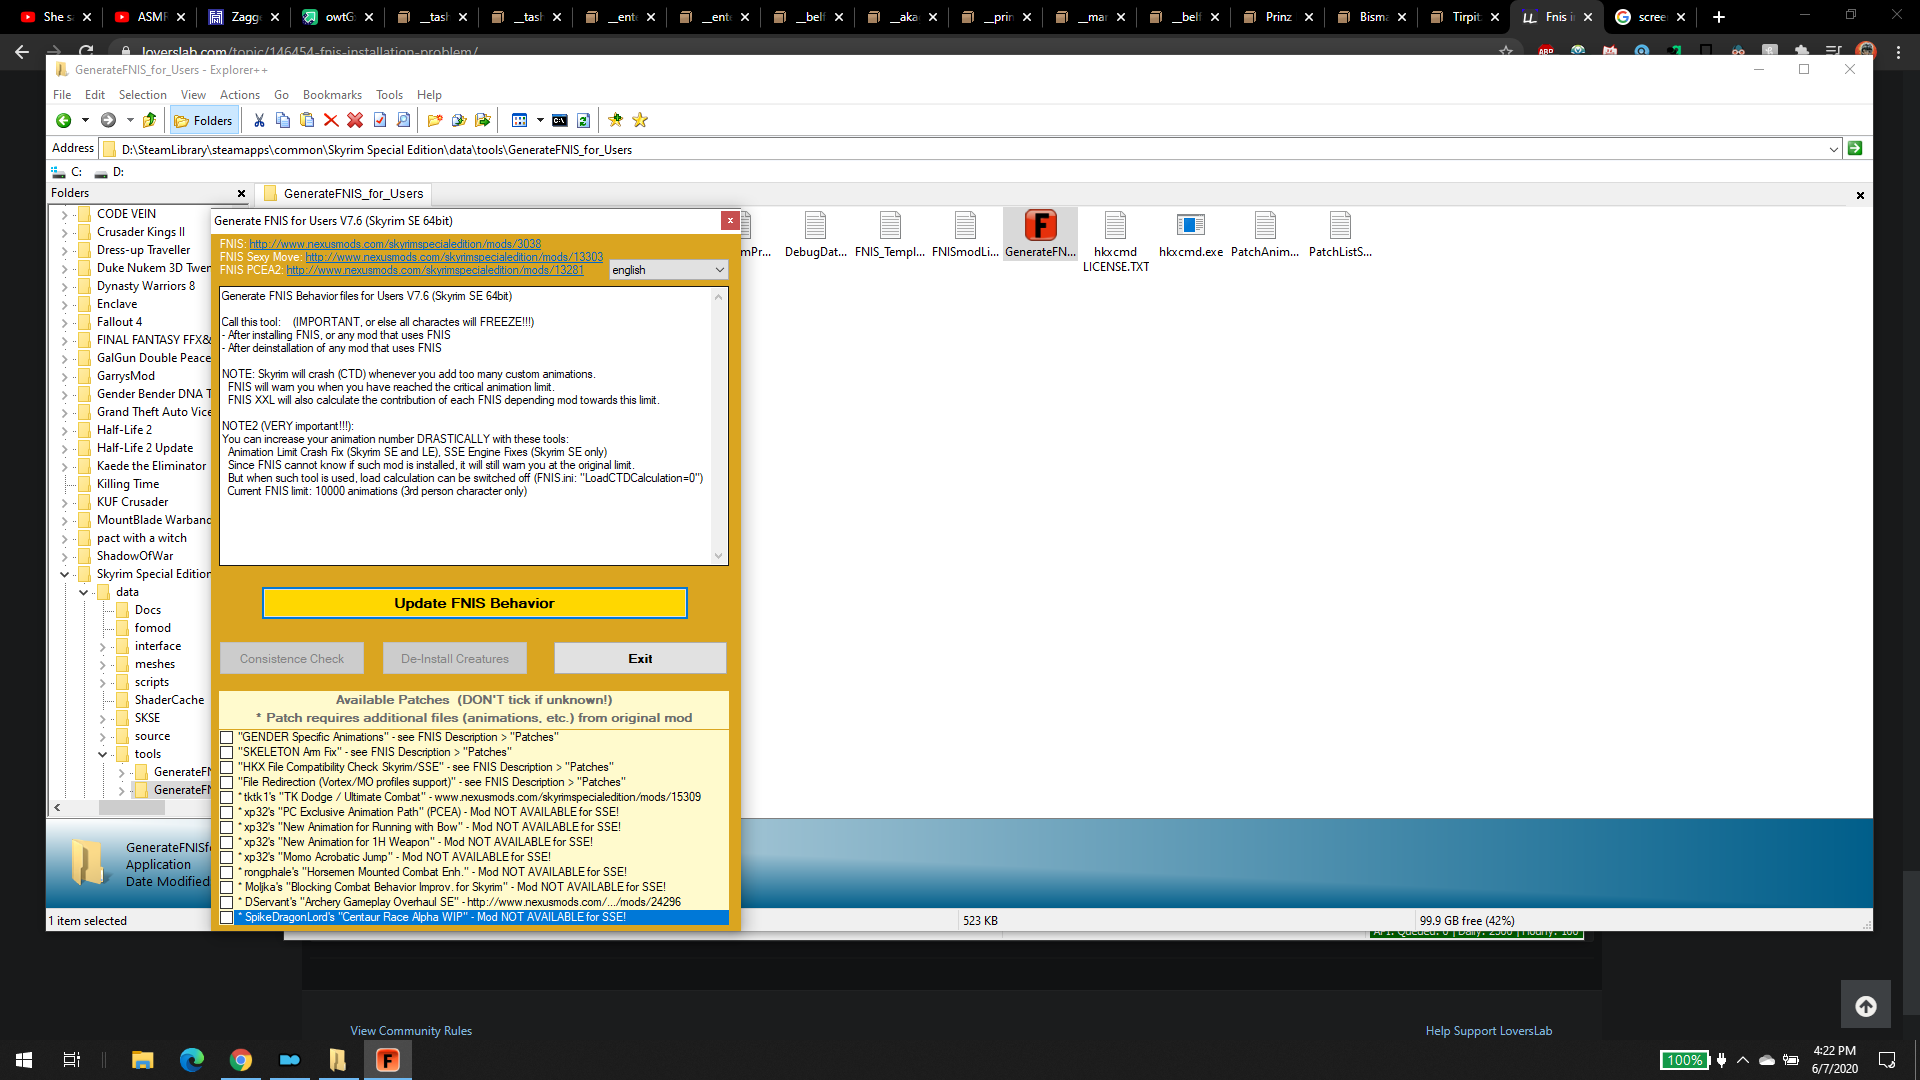This screenshot has height=1080, width=1920.
Task: Click the Copy To folder icon
Action: point(459,120)
